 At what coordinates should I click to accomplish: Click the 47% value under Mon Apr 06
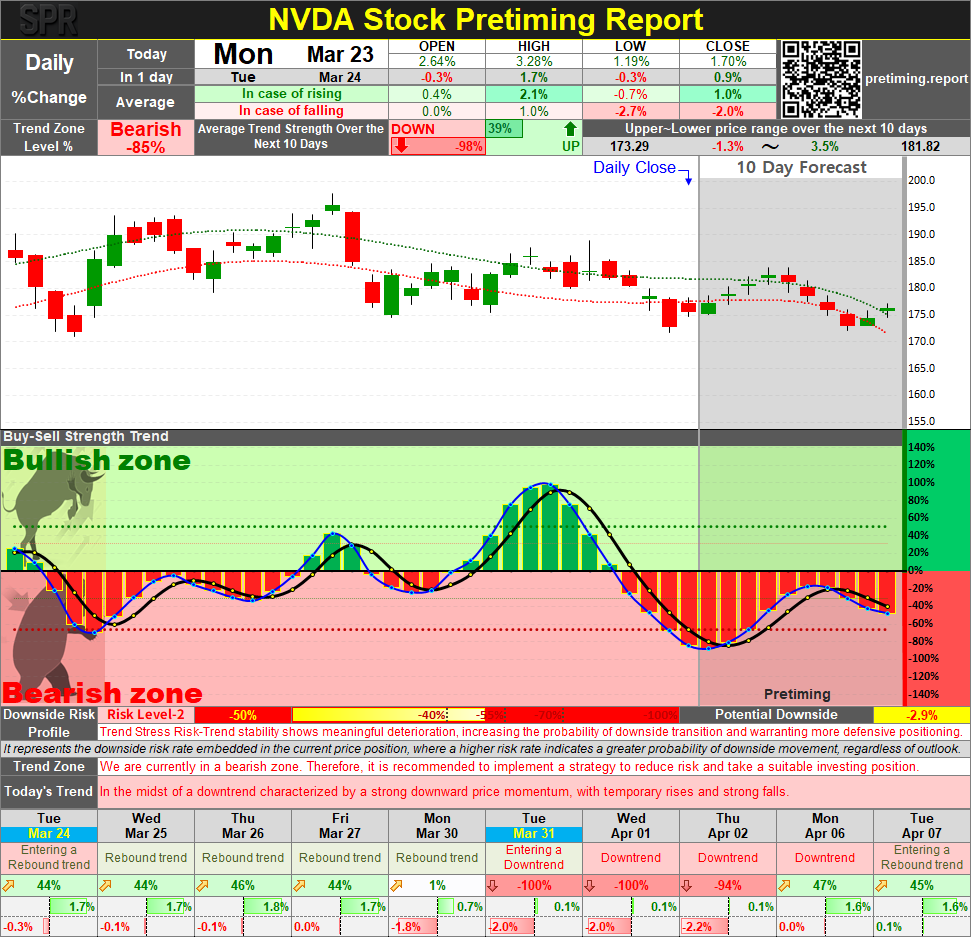pyautogui.click(x=825, y=886)
